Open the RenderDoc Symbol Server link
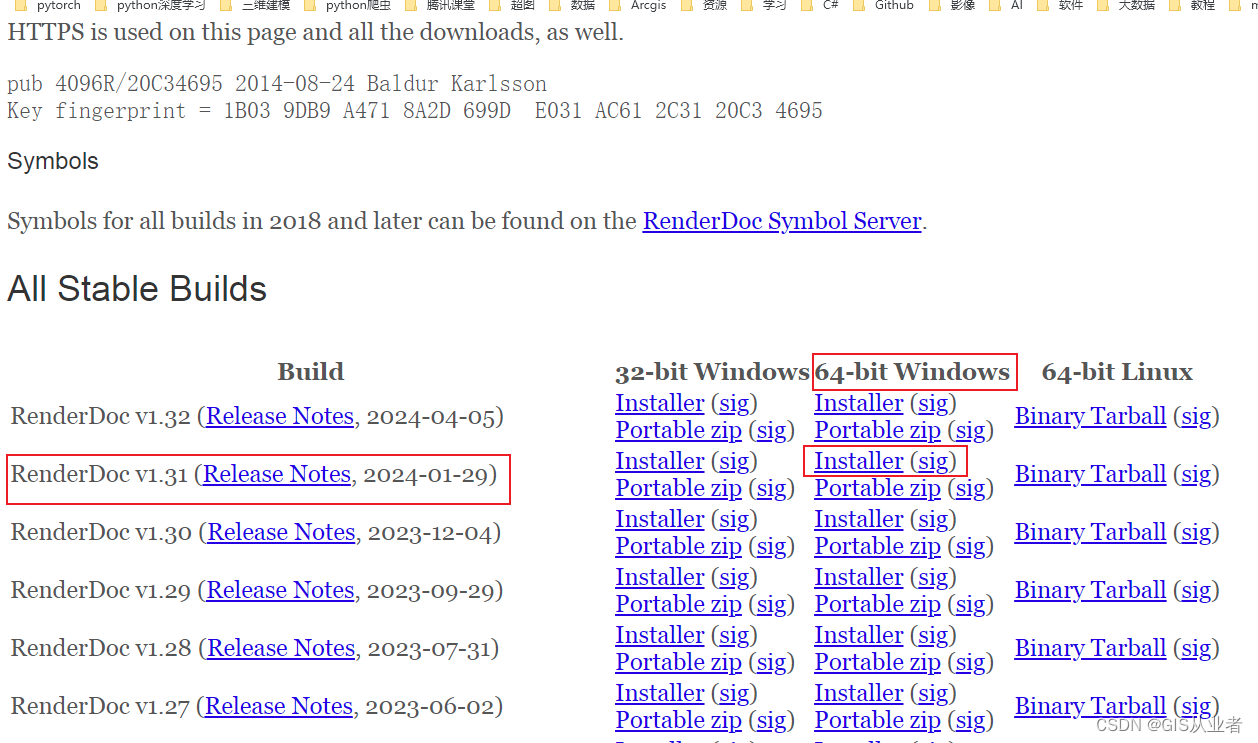 [782, 221]
